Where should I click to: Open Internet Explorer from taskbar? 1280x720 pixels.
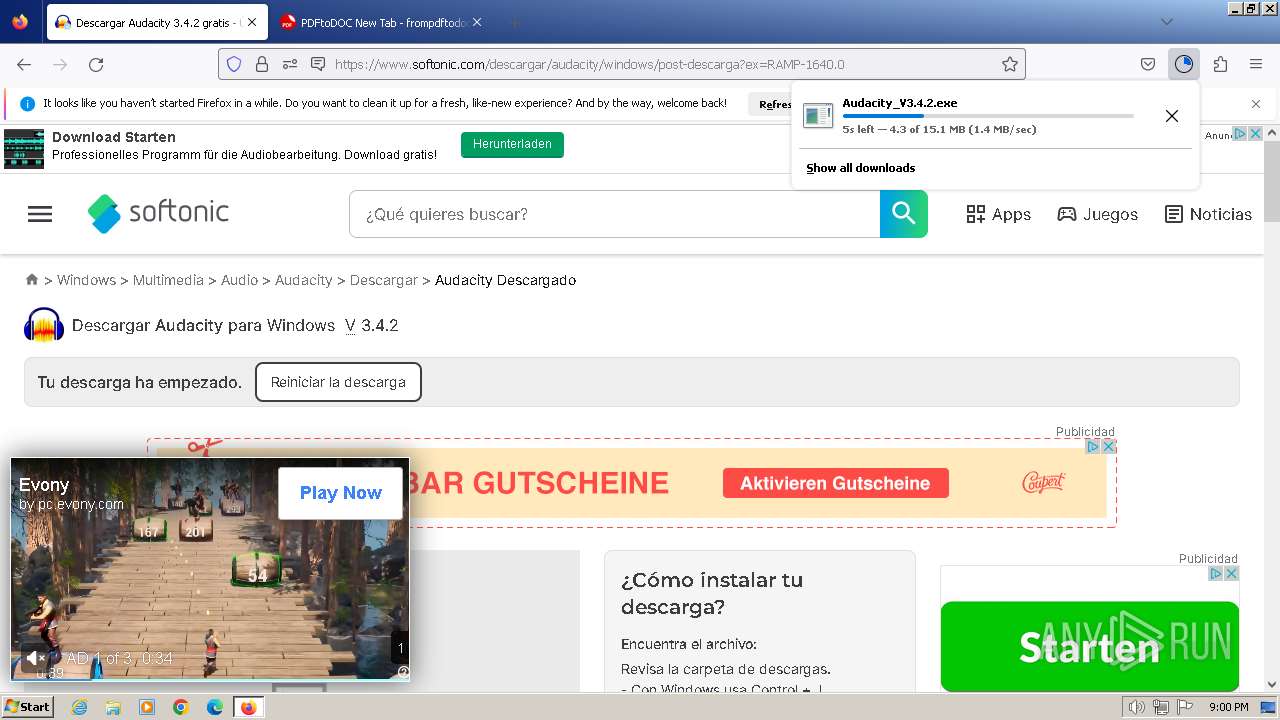[x=80, y=707]
